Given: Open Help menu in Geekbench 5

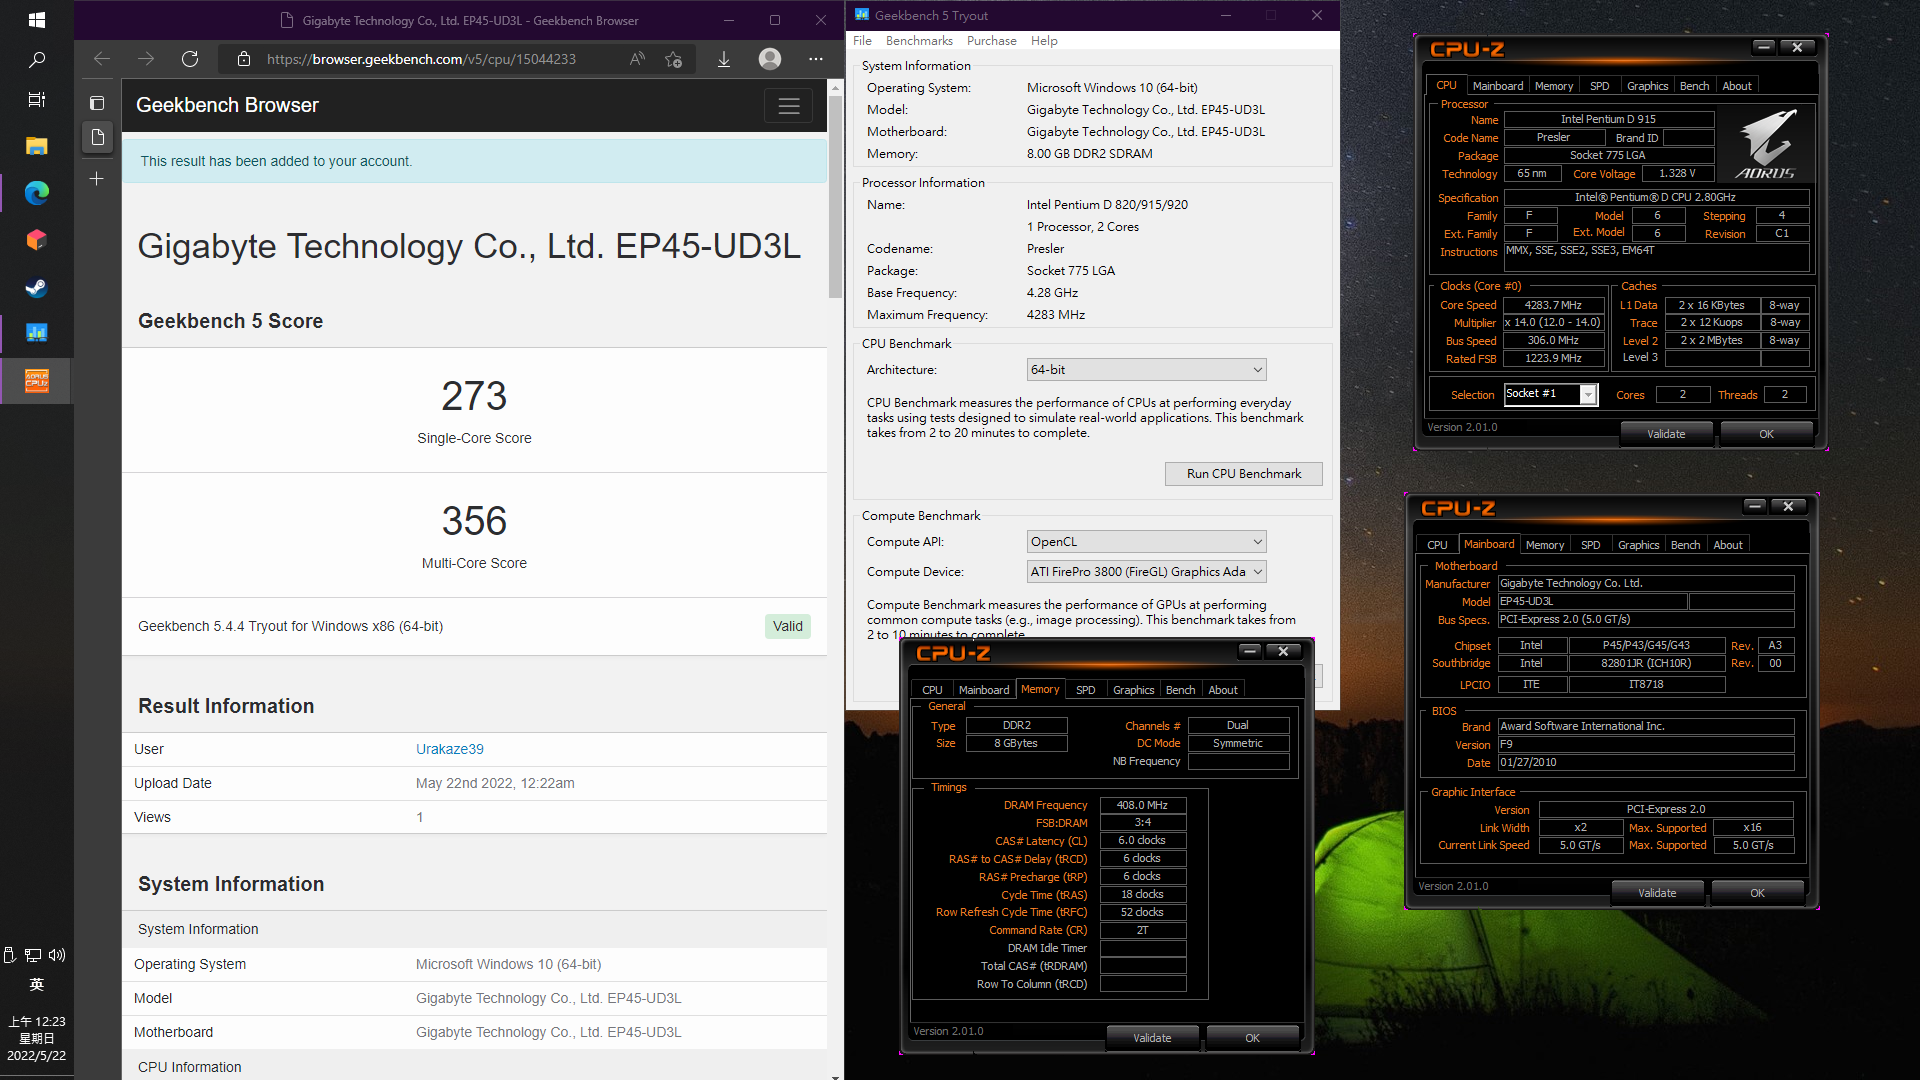Looking at the screenshot, I should pyautogui.click(x=1044, y=41).
